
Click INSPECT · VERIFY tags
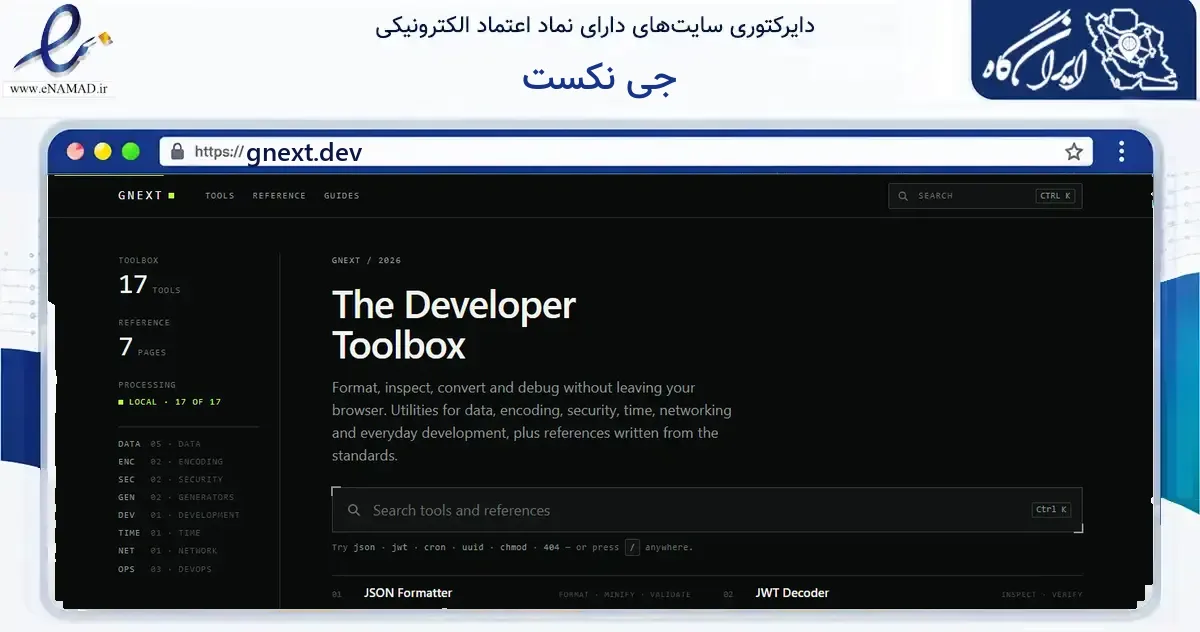point(1041,595)
